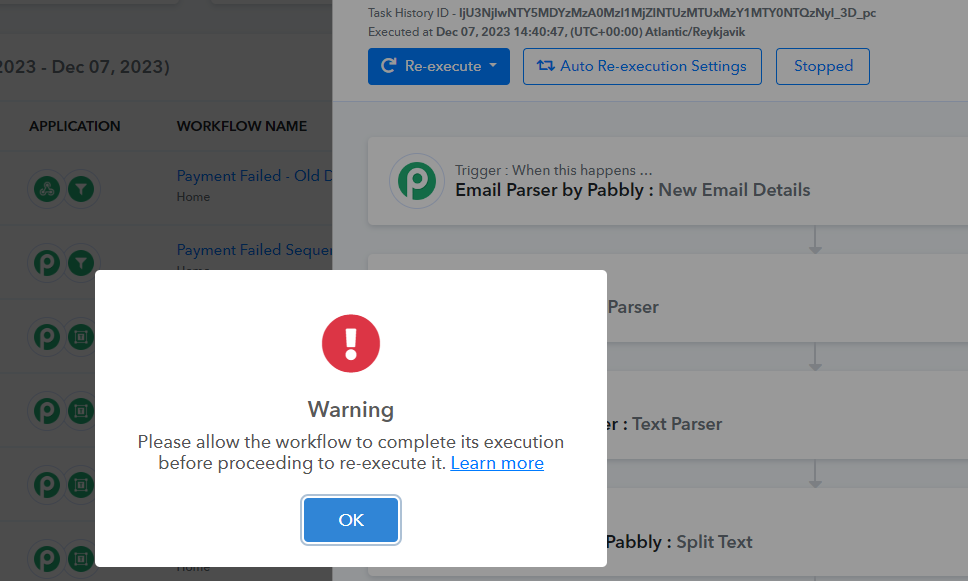
Task: Click the APPLICATION column header
Action: pos(75,126)
